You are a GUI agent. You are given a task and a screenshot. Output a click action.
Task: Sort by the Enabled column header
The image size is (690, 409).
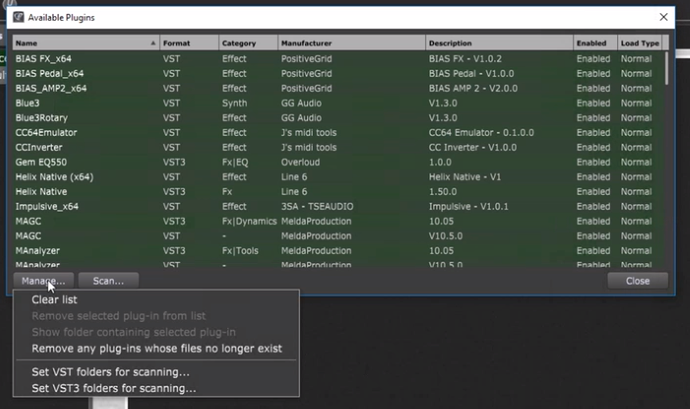(x=595, y=43)
